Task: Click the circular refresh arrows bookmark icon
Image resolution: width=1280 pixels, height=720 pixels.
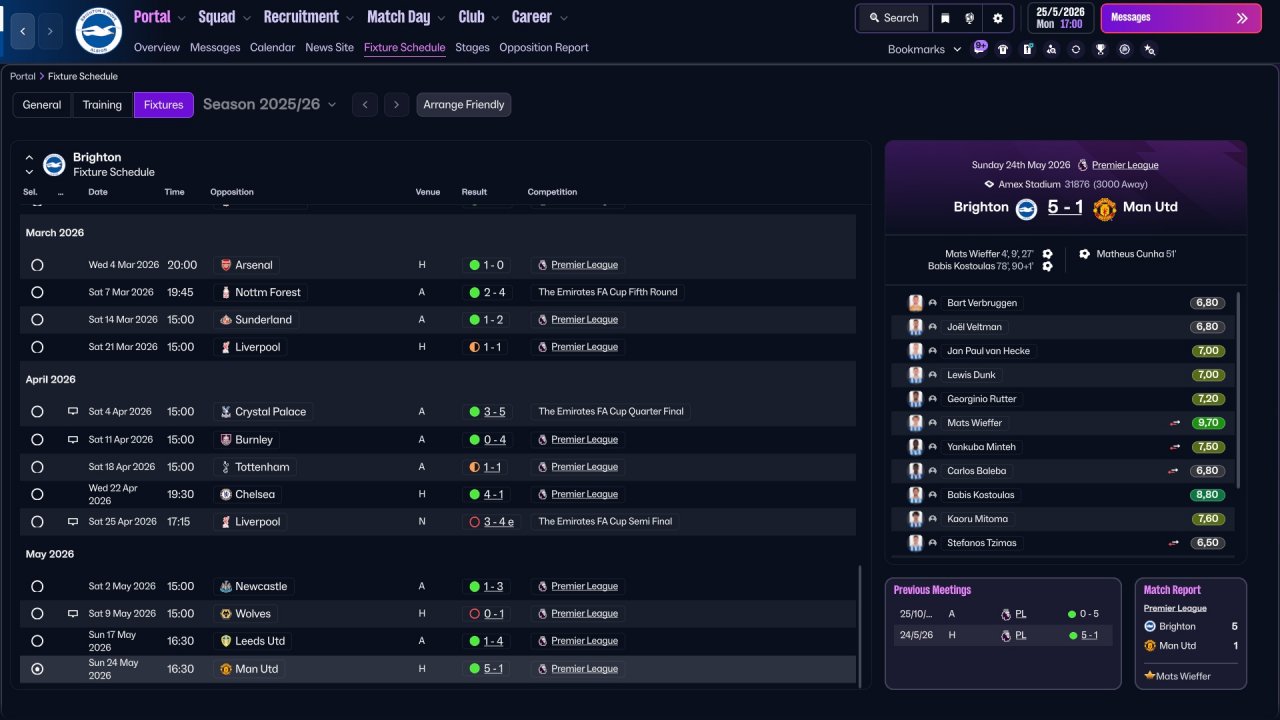Action: coord(1076,49)
